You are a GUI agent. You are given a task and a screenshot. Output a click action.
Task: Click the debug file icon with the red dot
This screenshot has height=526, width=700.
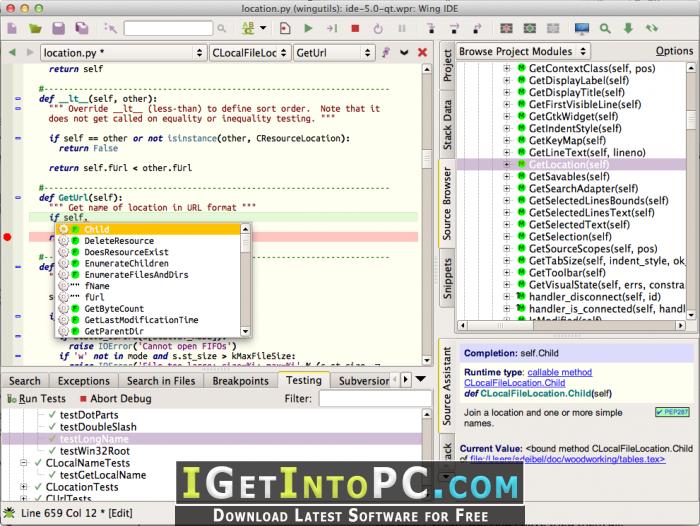(x=285, y=29)
